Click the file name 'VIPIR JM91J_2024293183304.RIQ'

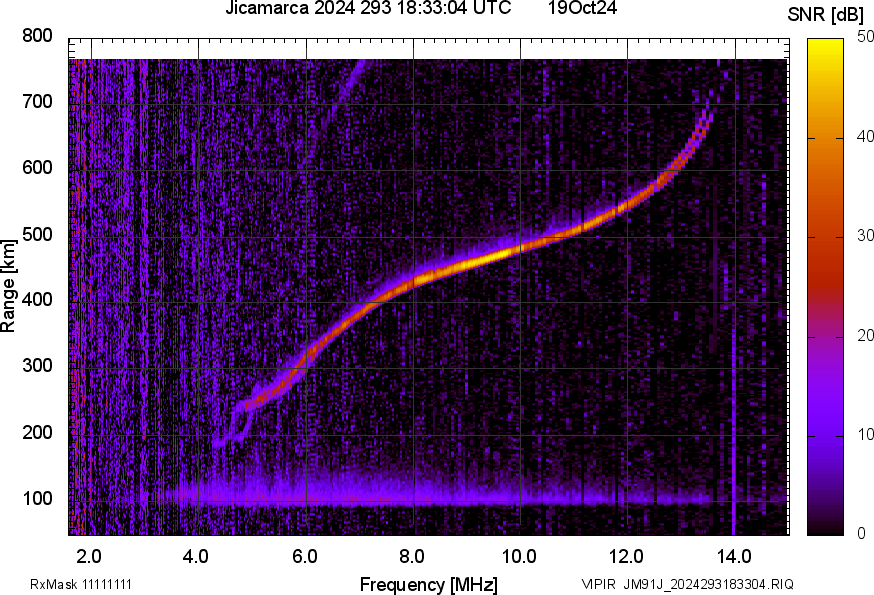pyautogui.click(x=688, y=584)
